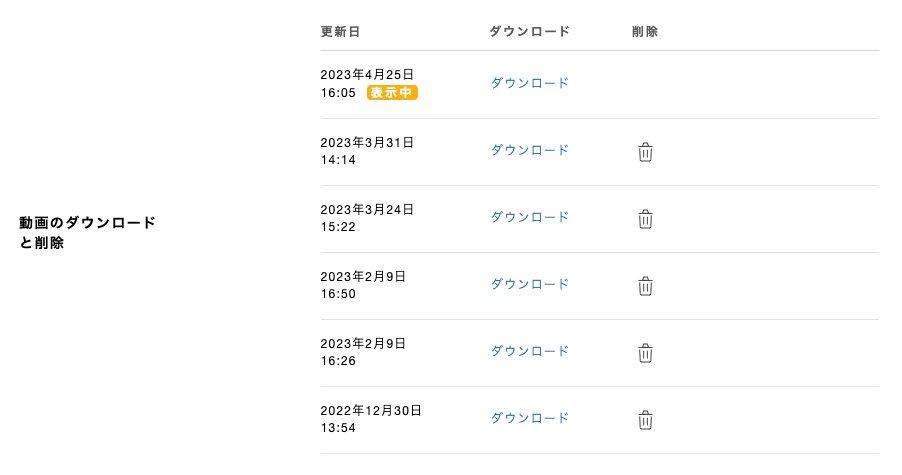Click the 2022年12月30日 date text
The width and height of the screenshot is (902, 475).
[371, 411]
